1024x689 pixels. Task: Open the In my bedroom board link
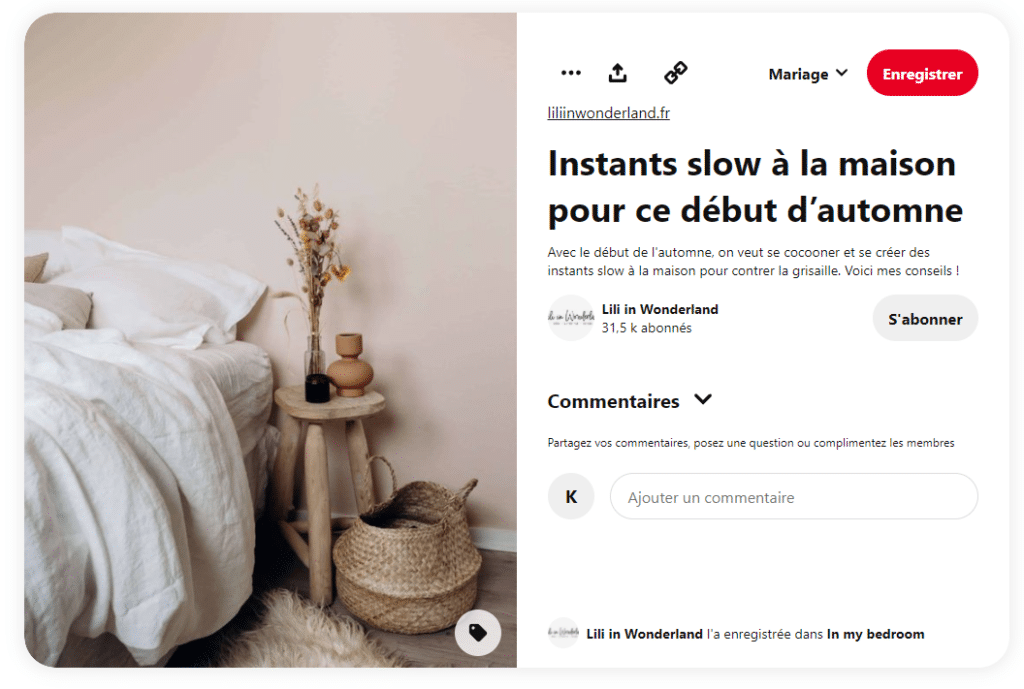[875, 633]
